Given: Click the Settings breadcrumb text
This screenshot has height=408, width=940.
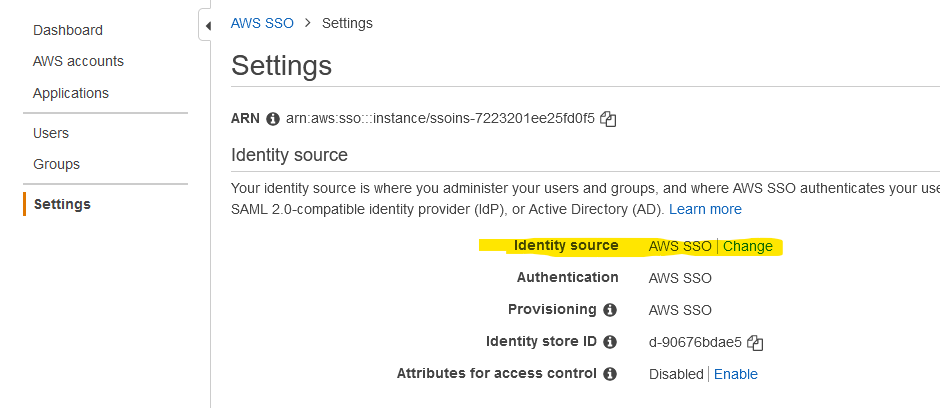Looking at the screenshot, I should coord(347,23).
